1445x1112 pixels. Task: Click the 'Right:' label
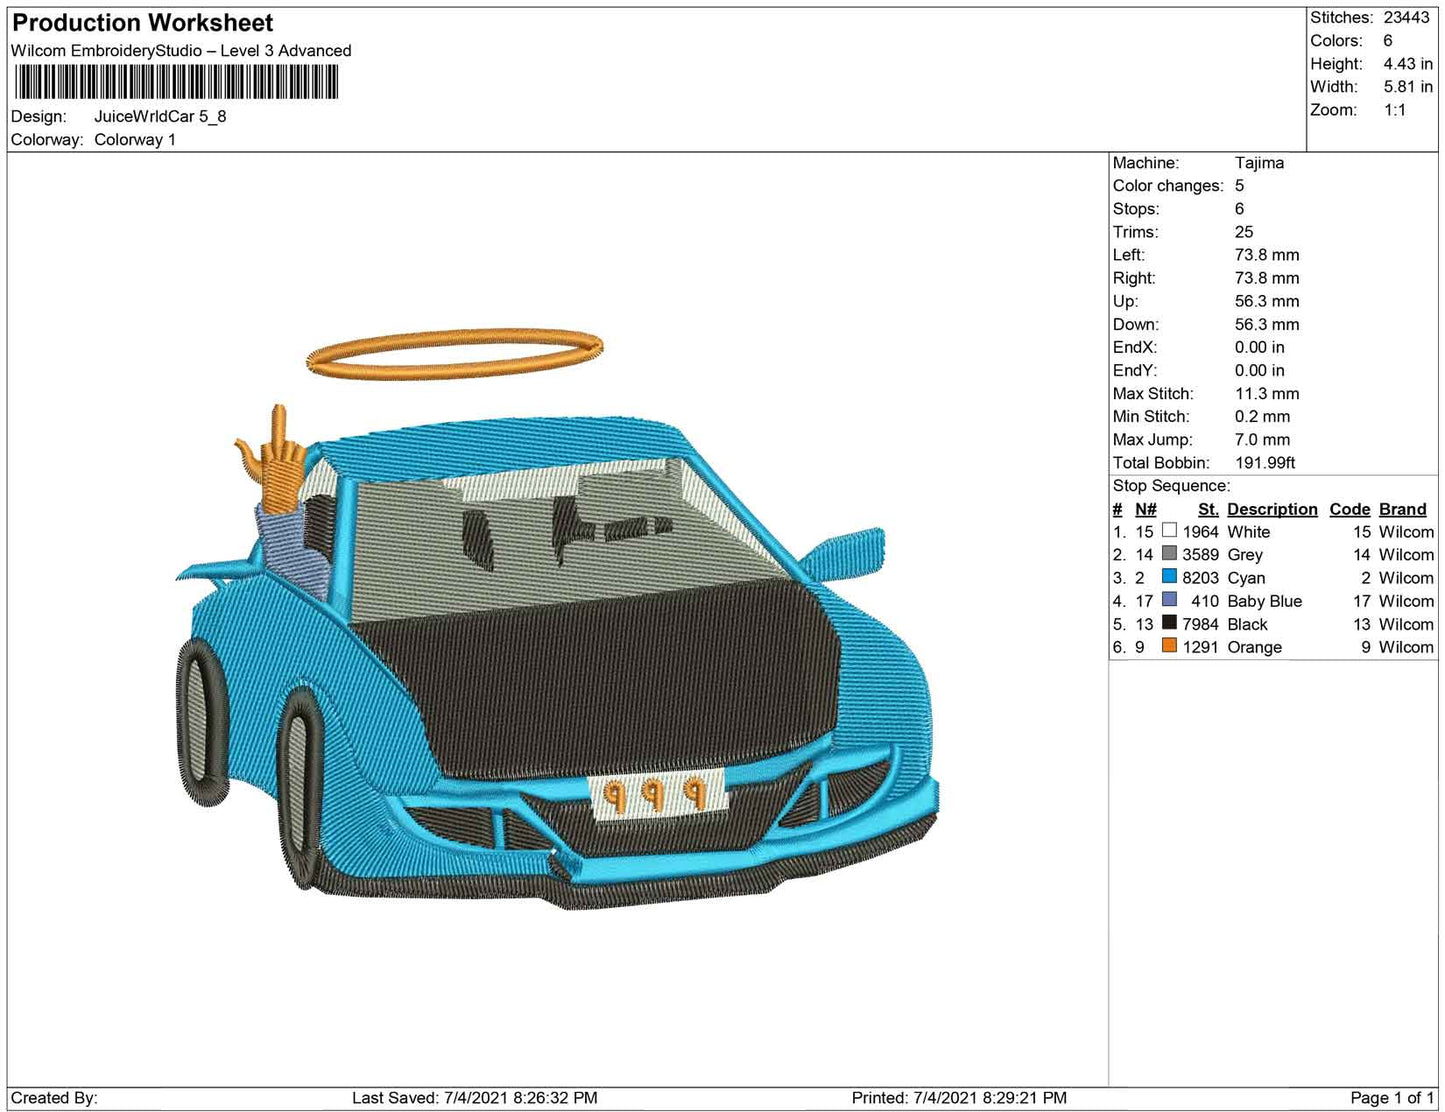(1134, 278)
